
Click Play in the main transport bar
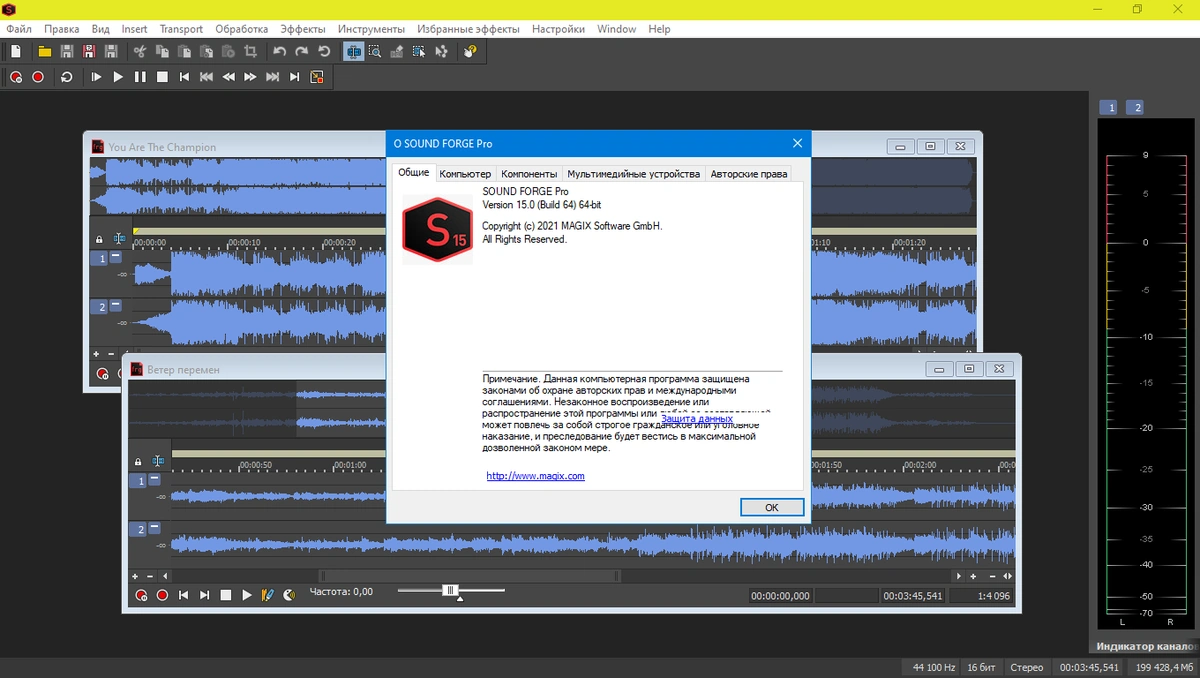[118, 77]
